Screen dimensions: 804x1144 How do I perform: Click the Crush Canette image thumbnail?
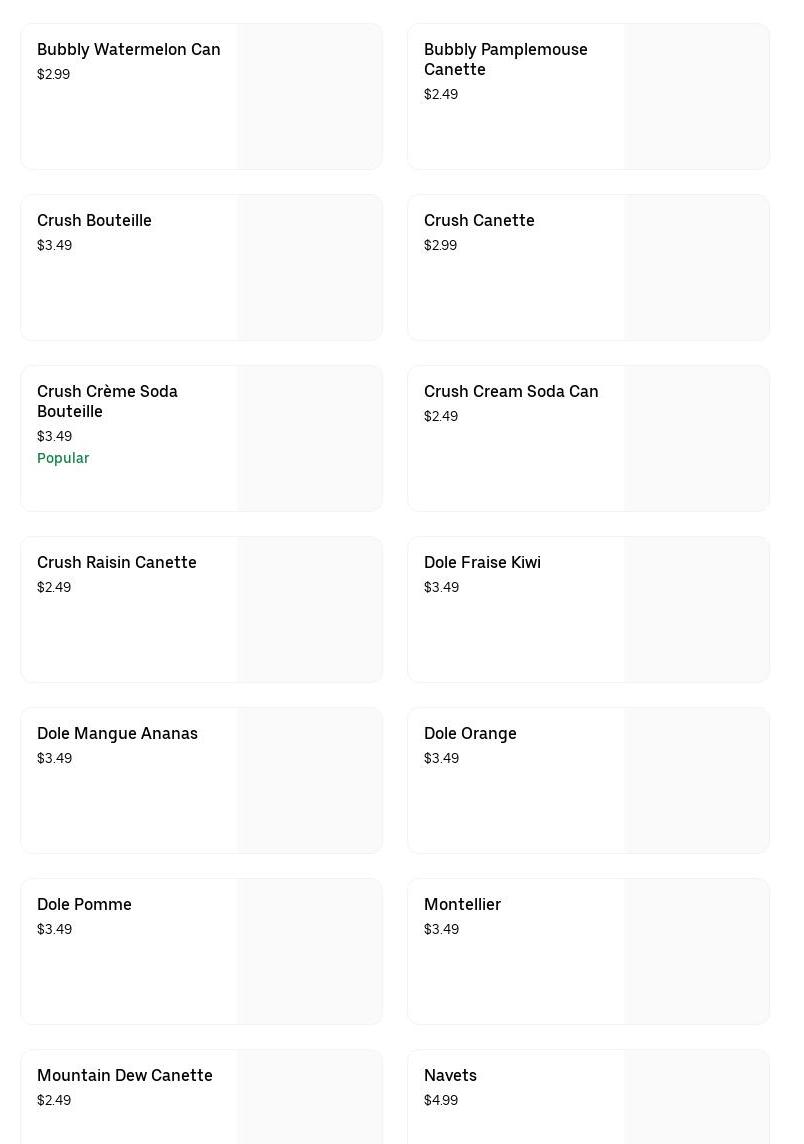pos(696,268)
